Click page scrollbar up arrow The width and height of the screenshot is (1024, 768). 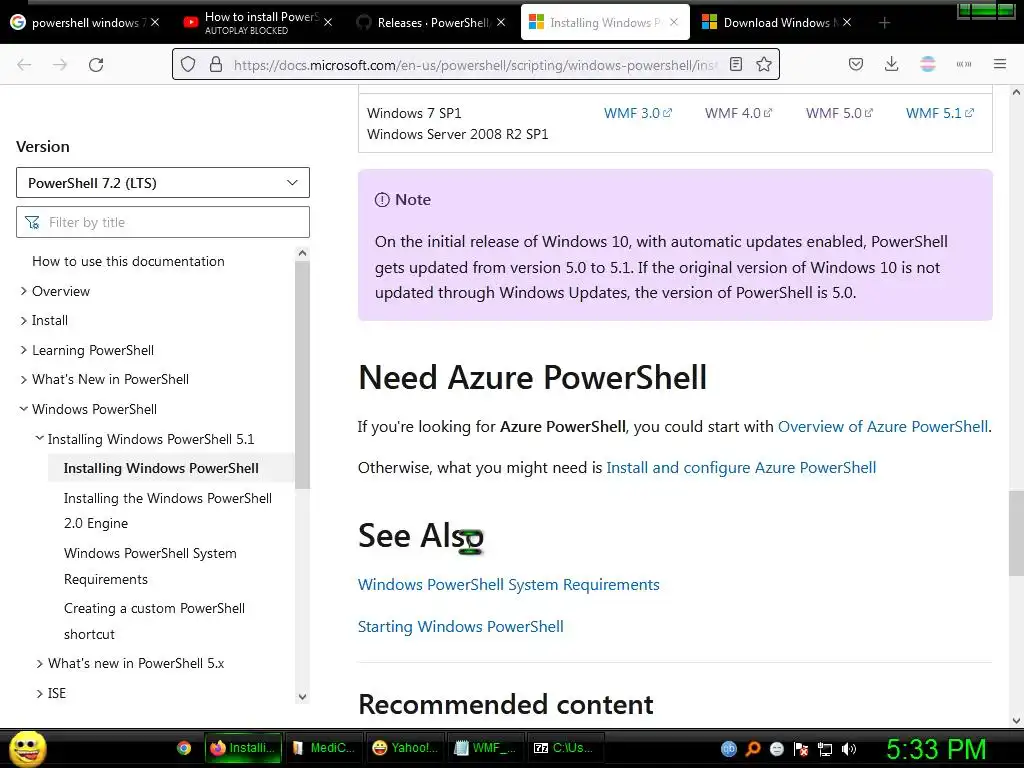click(1016, 92)
